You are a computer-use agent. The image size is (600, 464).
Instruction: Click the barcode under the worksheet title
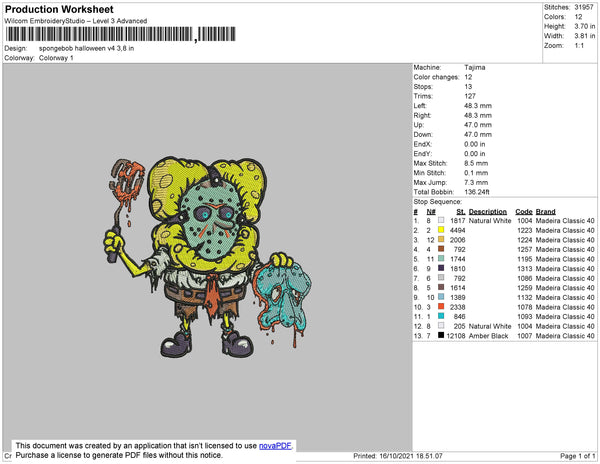point(121,34)
